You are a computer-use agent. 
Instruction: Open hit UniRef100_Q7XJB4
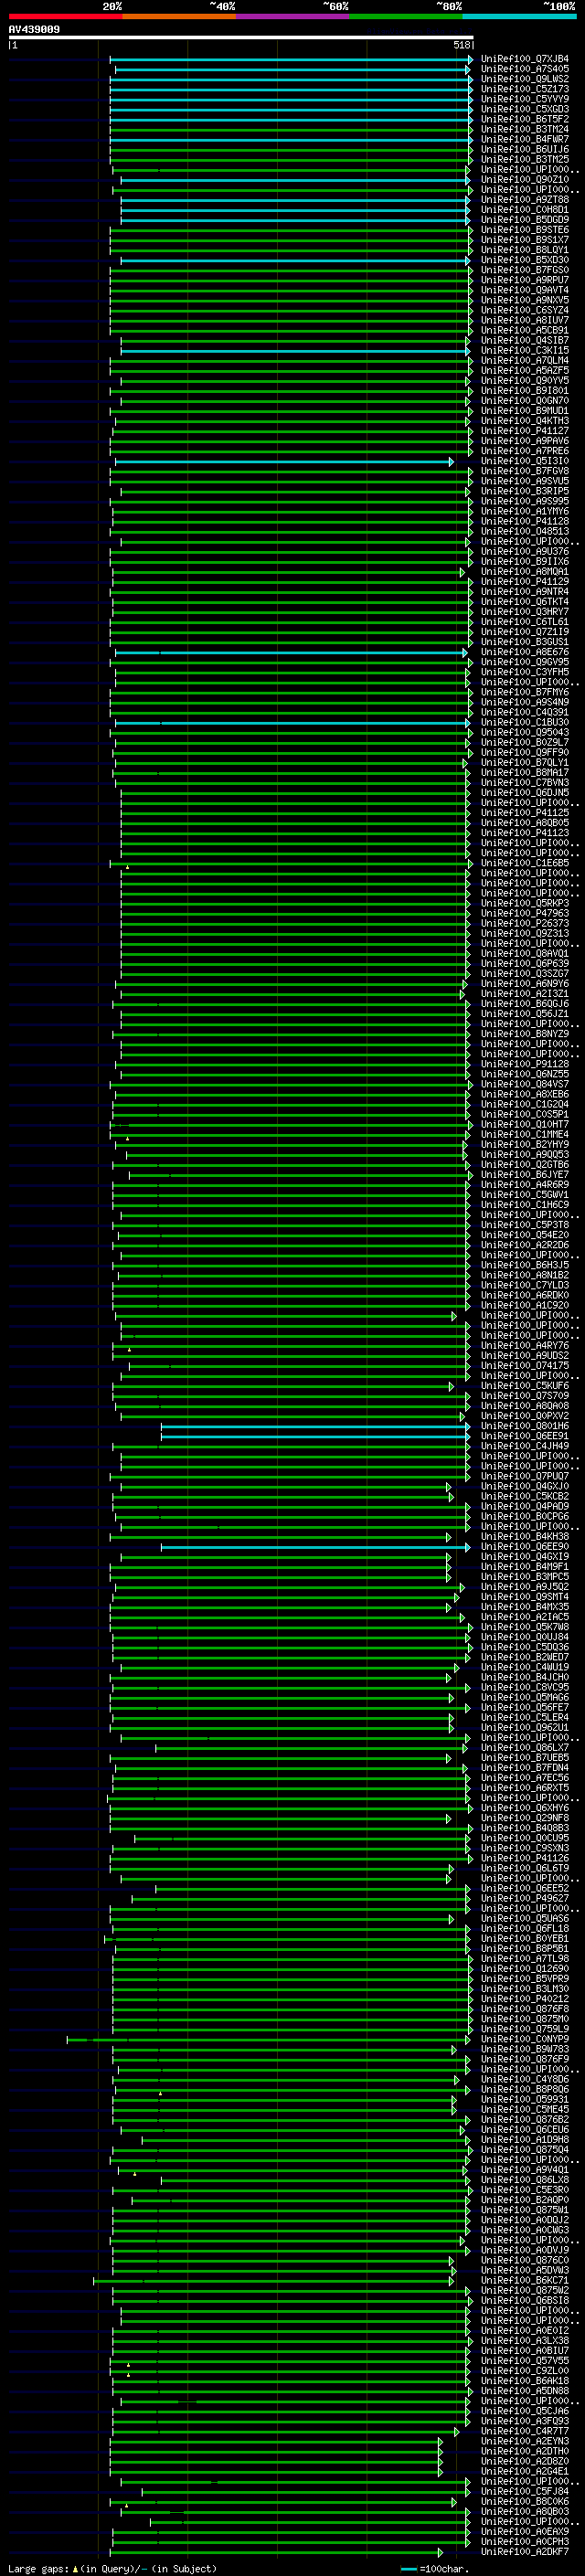tap(525, 59)
